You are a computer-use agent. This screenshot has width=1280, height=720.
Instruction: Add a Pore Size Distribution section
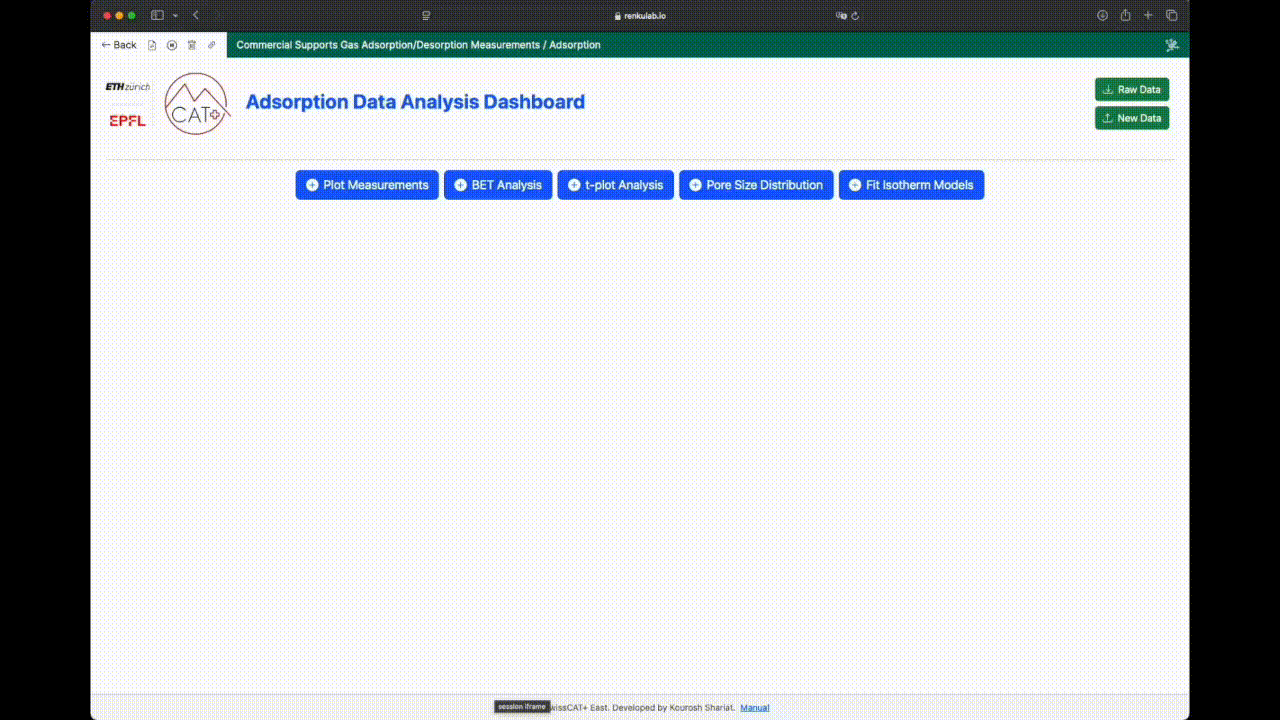[756, 185]
